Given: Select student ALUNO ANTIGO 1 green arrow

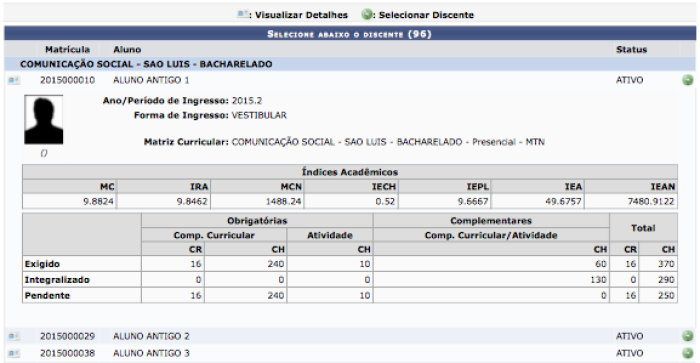Looking at the screenshot, I should [688, 80].
